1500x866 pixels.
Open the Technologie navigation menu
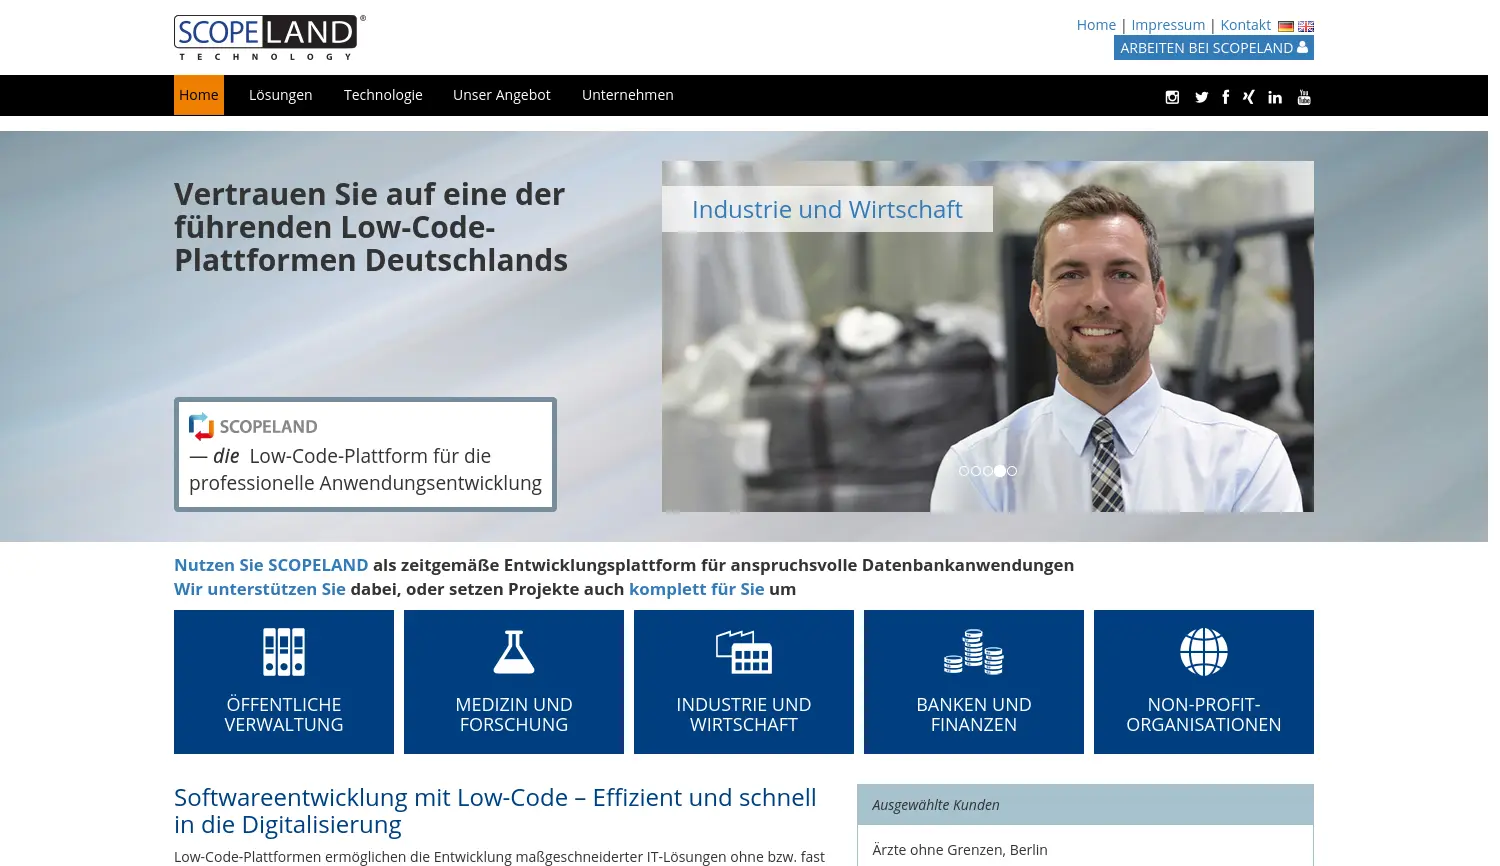(383, 94)
